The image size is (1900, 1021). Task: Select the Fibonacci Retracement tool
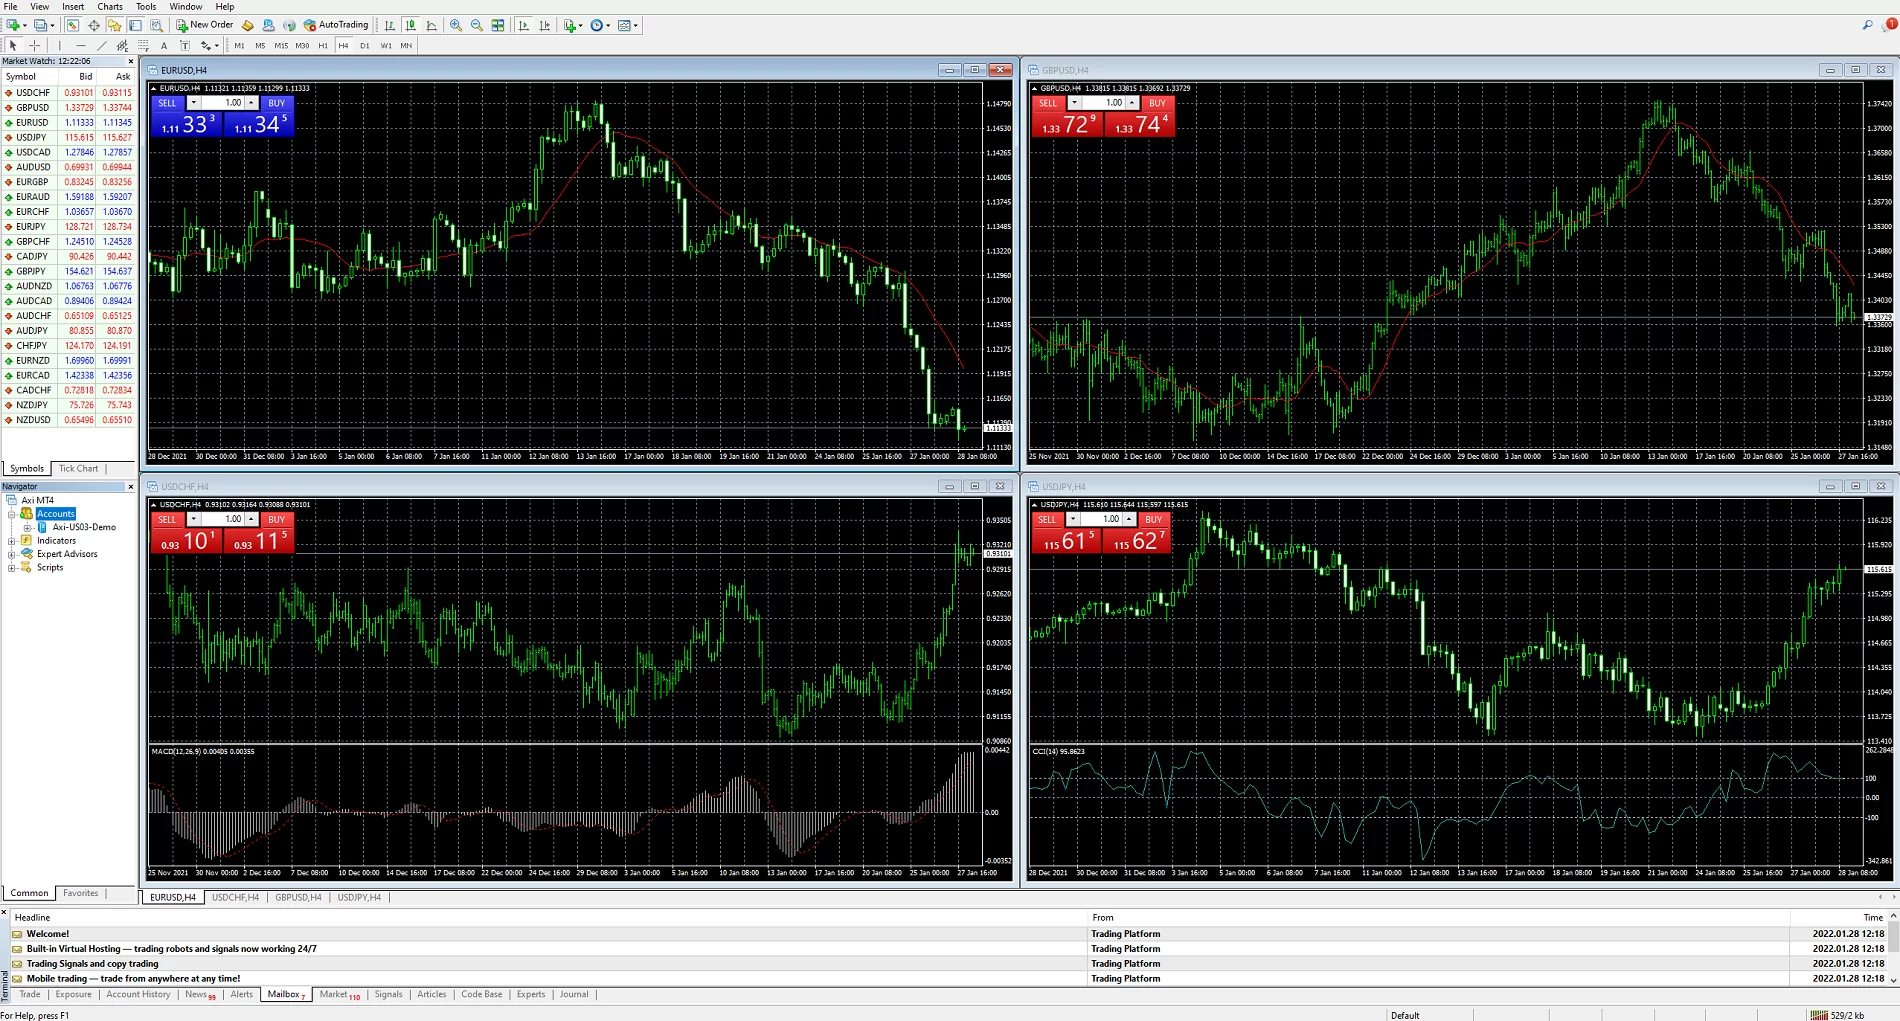pyautogui.click(x=143, y=45)
